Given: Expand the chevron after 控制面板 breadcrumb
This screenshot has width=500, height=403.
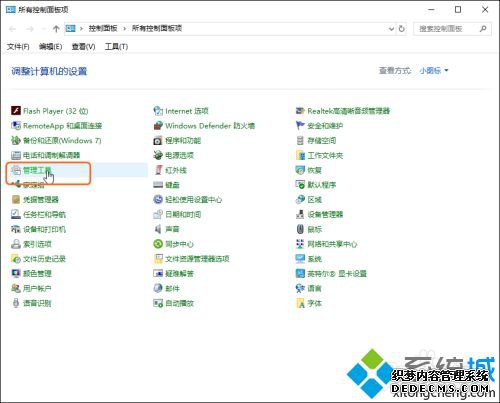Looking at the screenshot, I should [124, 29].
